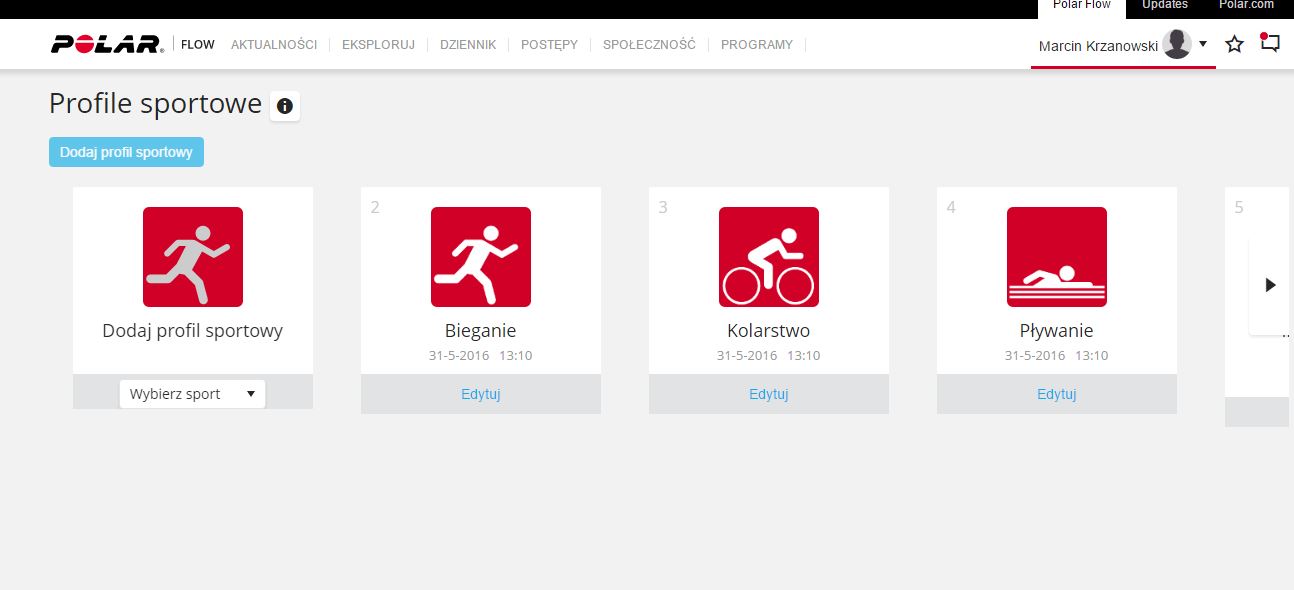
Task: Click the Dodaj profil sportowy blue button
Action: 126,152
